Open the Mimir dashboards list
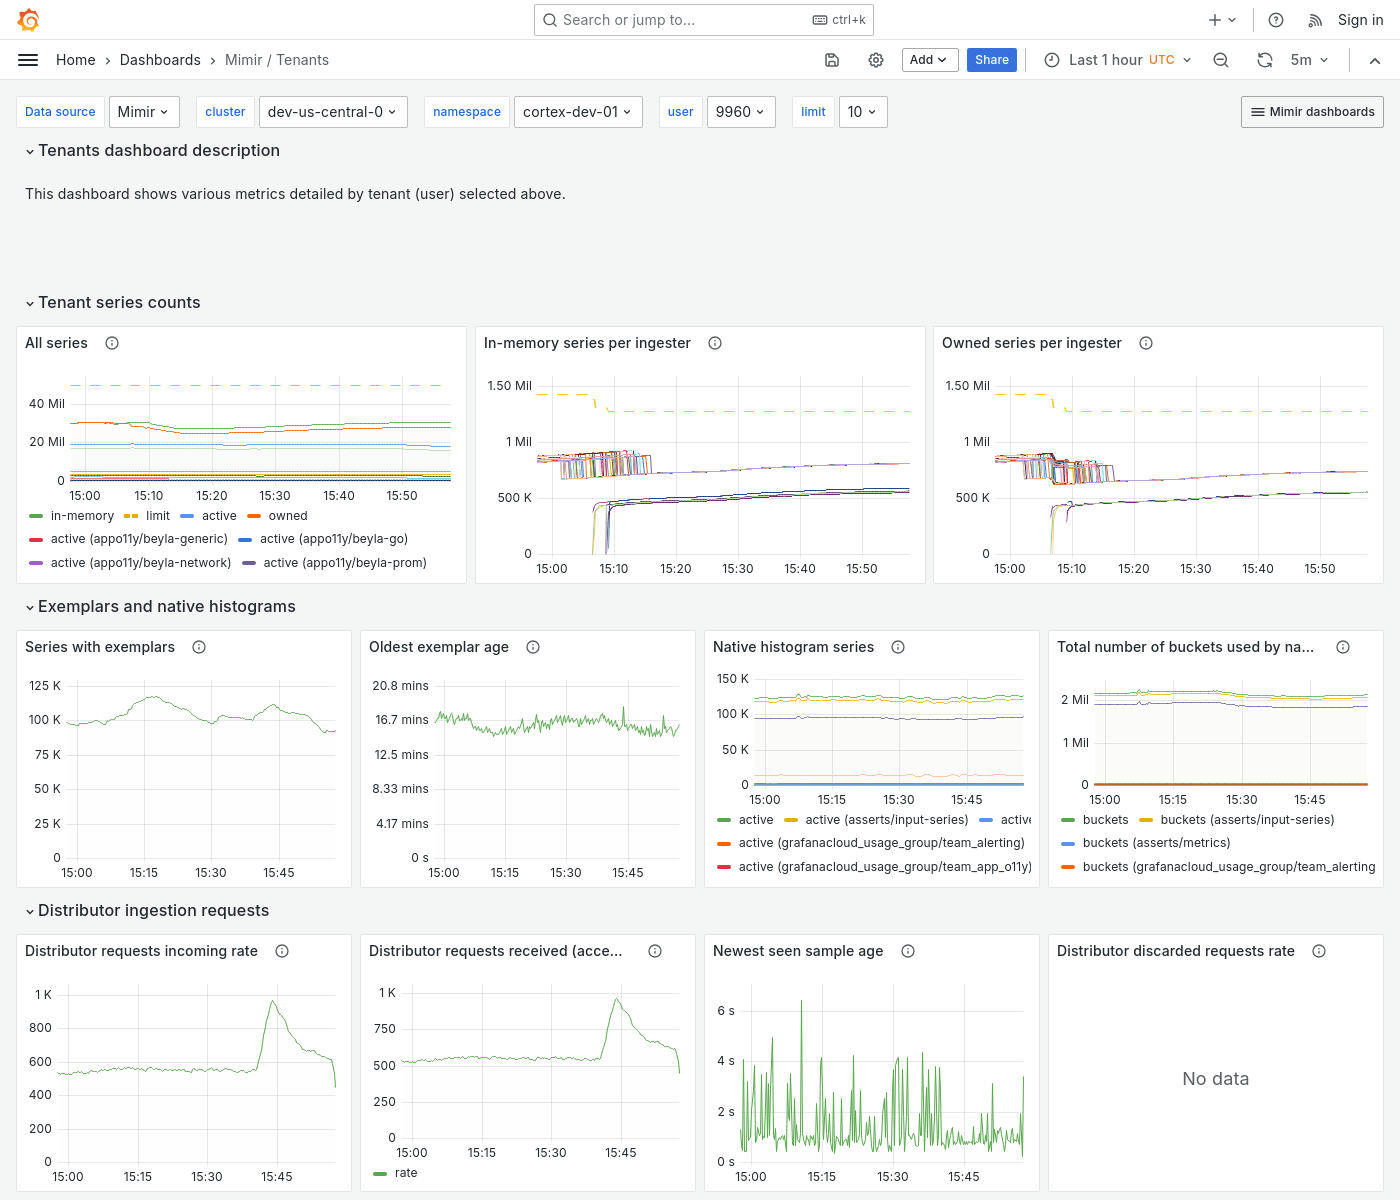1400x1200 pixels. coord(1312,112)
